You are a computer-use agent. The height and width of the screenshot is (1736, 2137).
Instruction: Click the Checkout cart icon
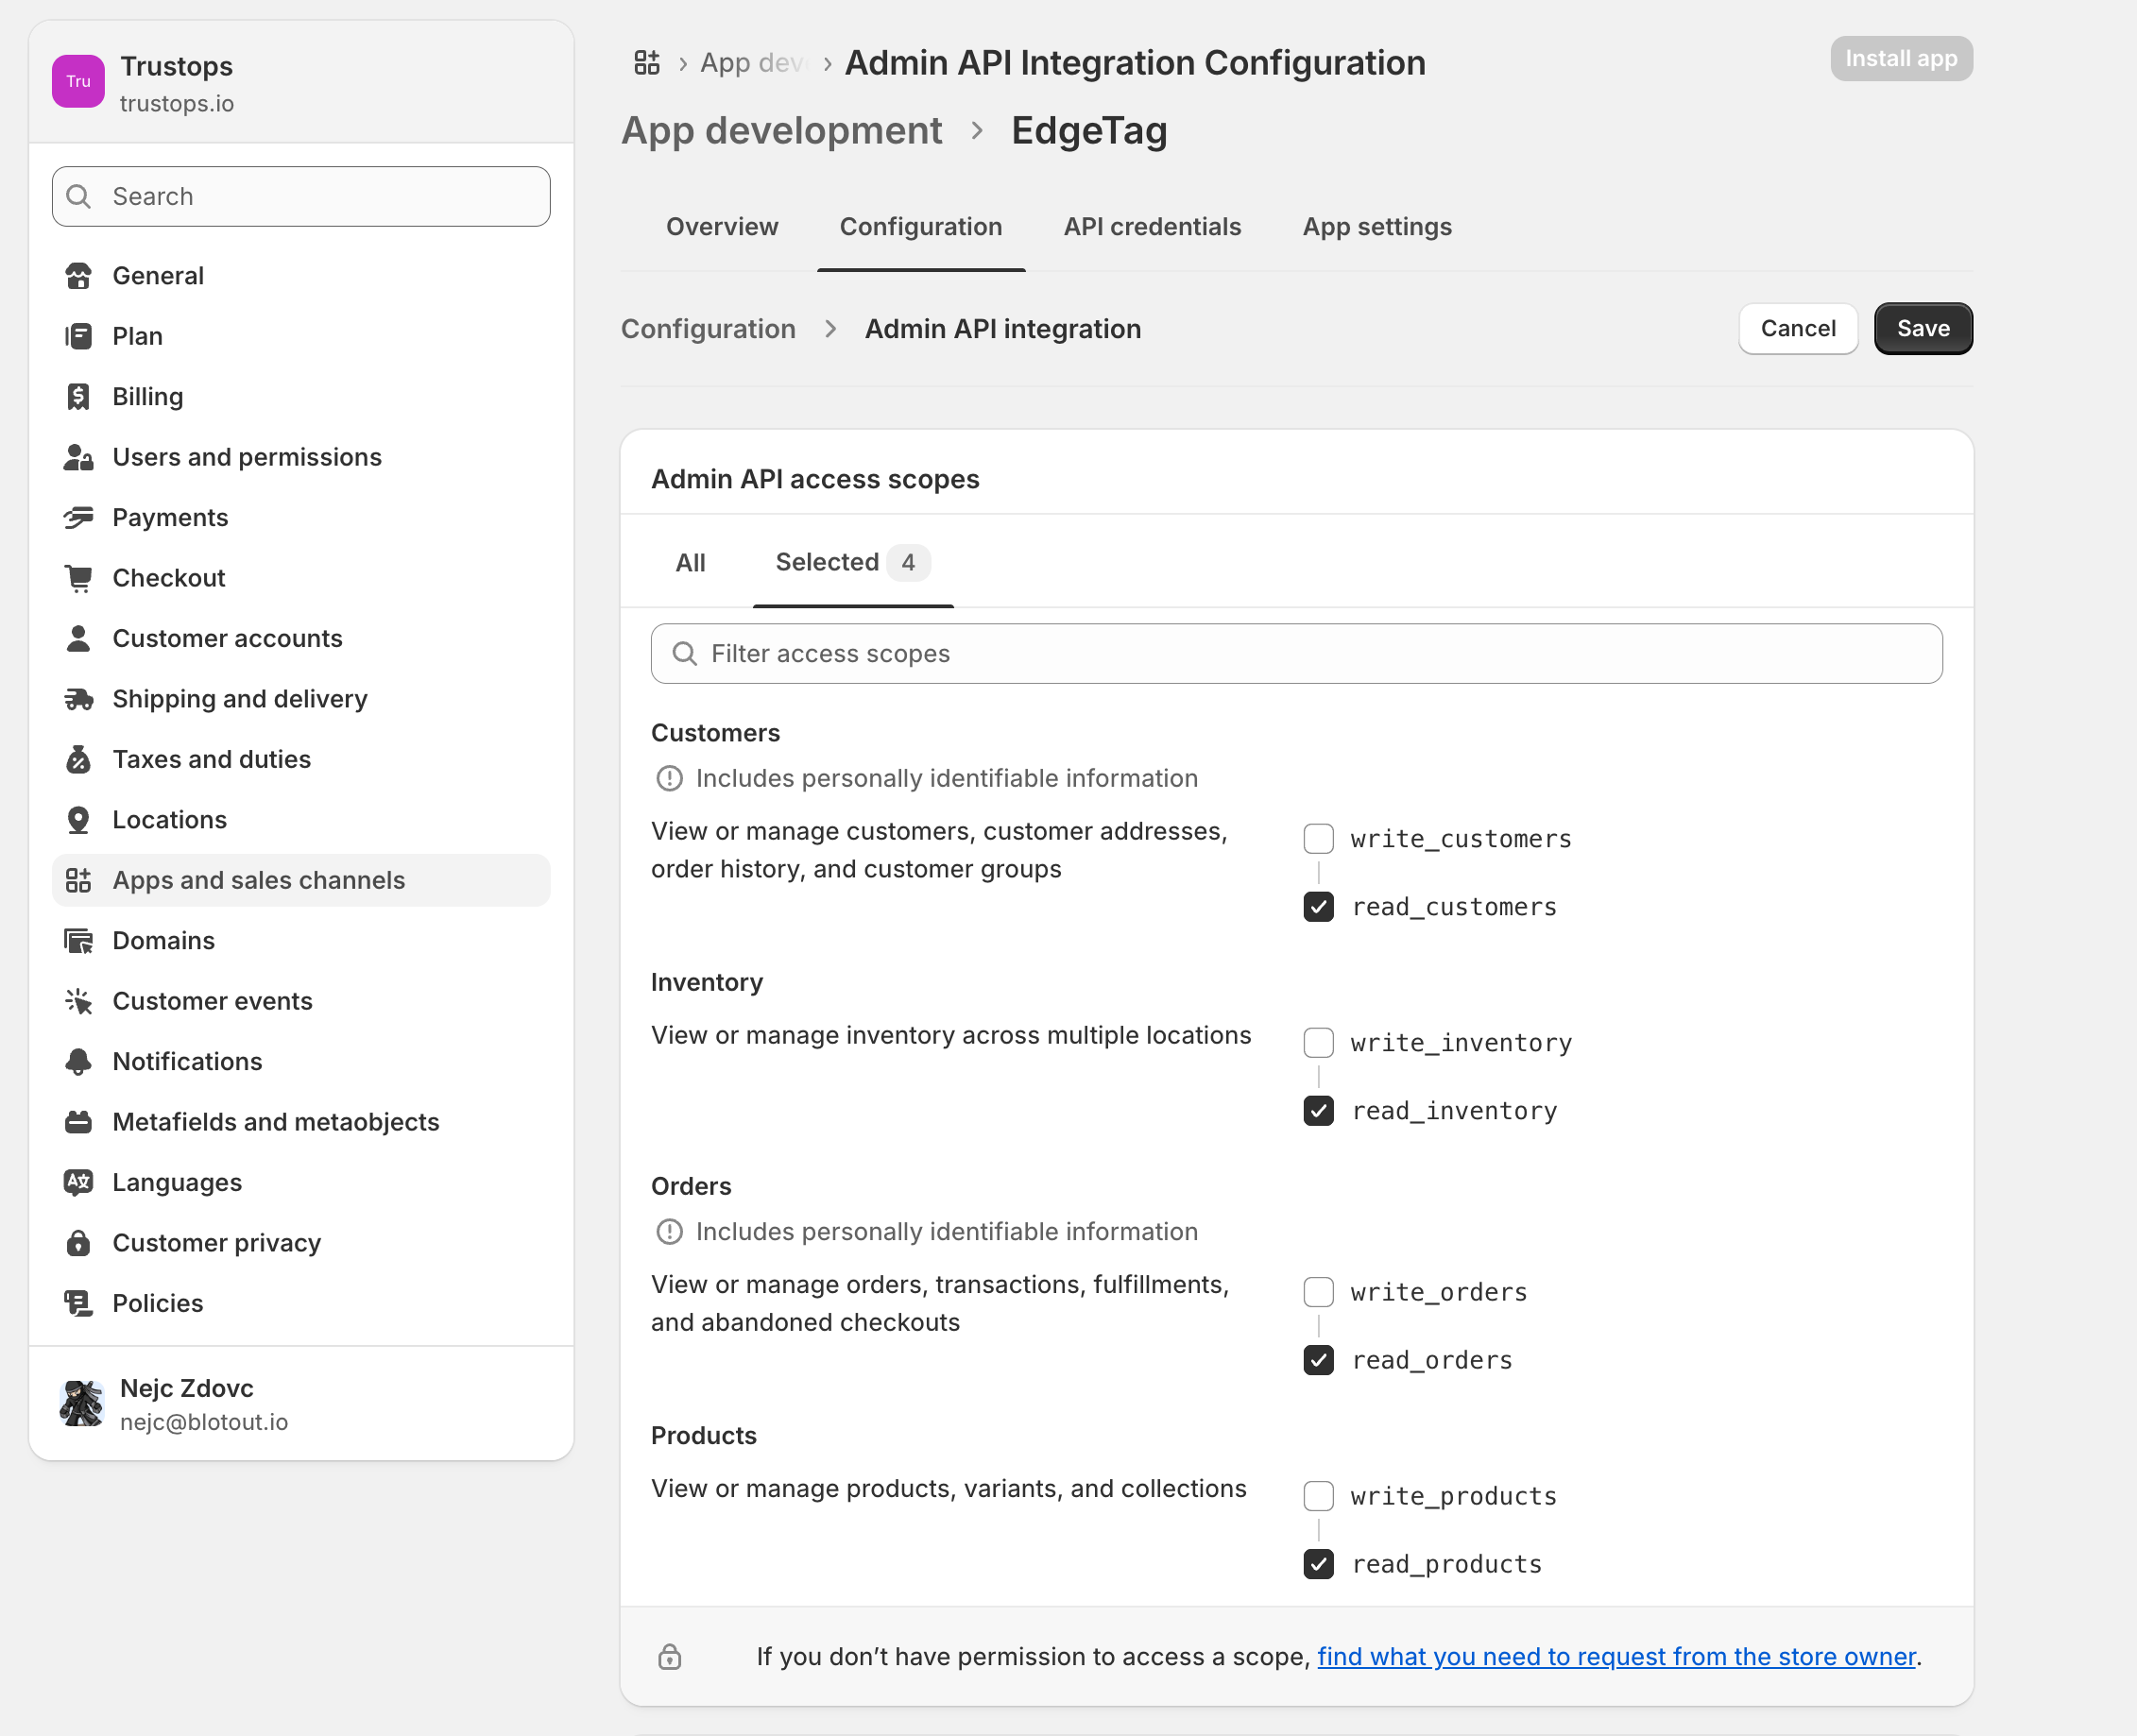78,578
